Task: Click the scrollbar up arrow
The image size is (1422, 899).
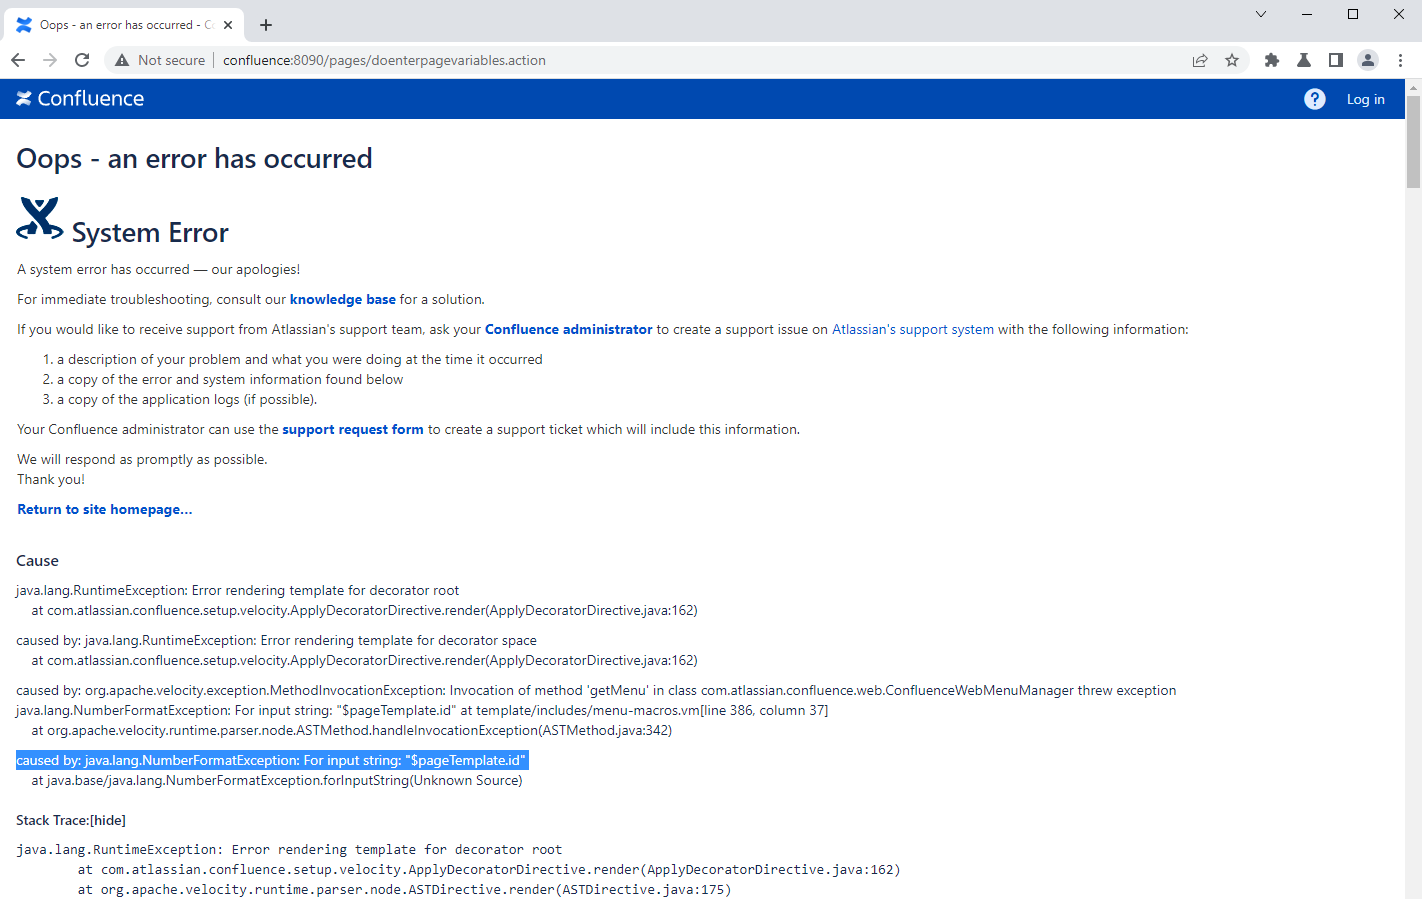Action: tap(1413, 87)
